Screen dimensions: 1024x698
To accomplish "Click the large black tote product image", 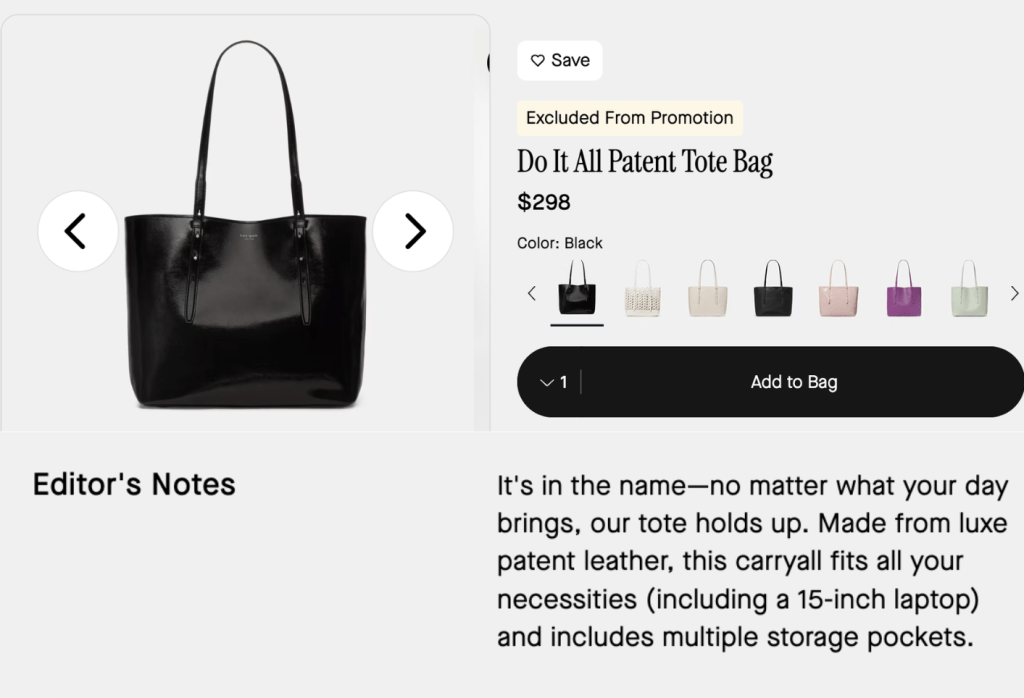I will click(x=245, y=300).
